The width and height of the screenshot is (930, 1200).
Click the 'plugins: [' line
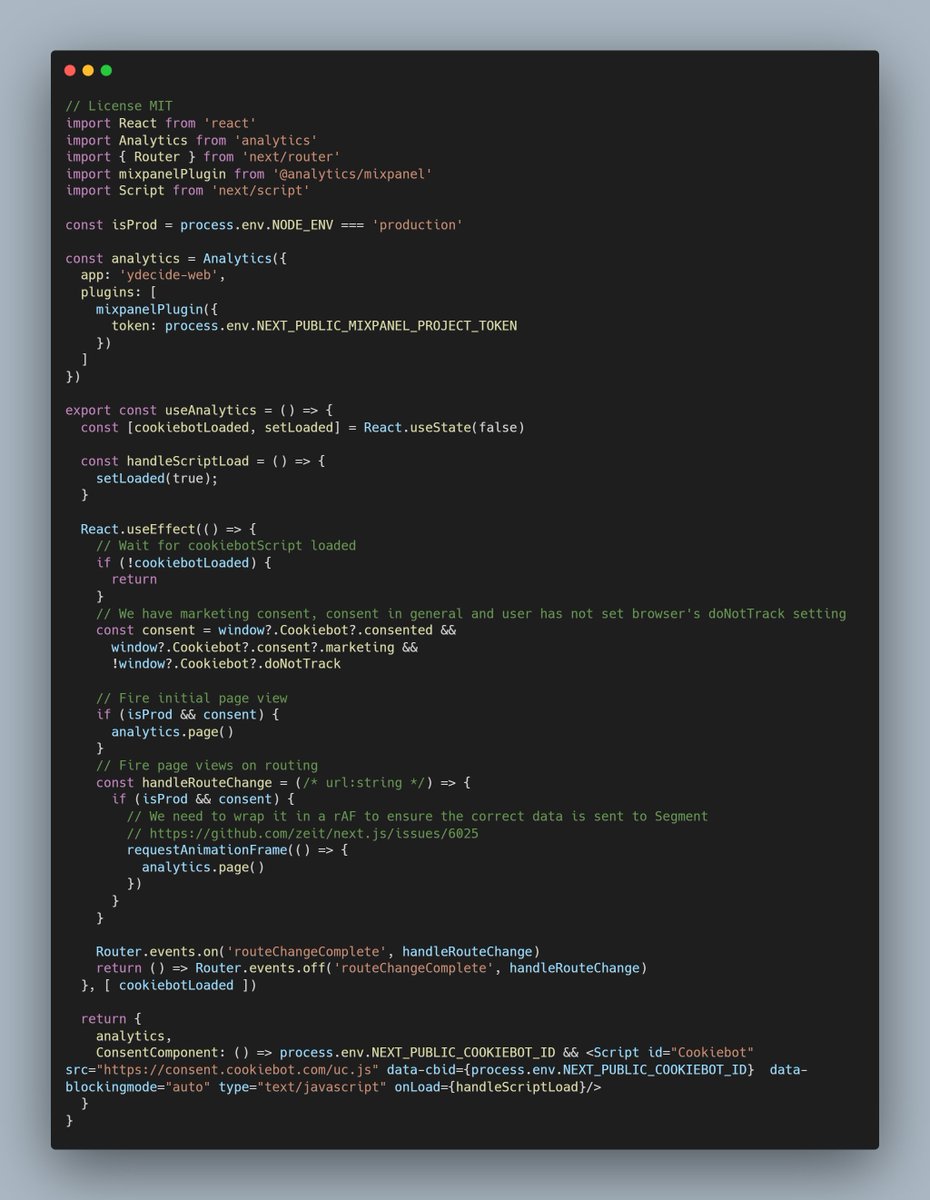[119, 292]
